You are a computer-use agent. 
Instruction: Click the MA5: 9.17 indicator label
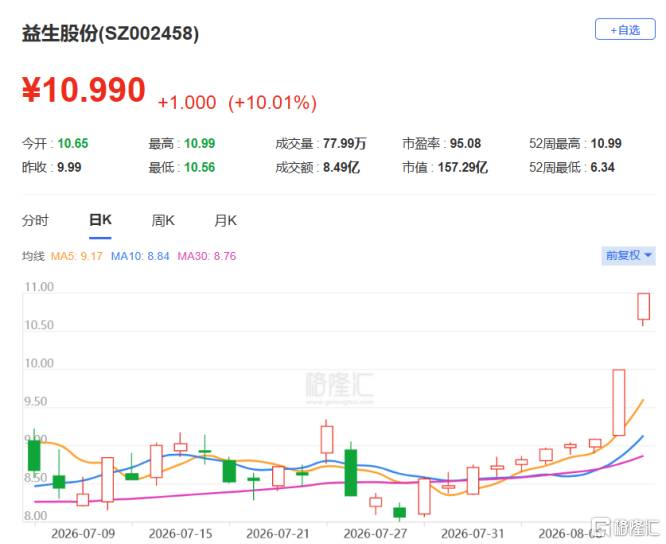(76, 256)
